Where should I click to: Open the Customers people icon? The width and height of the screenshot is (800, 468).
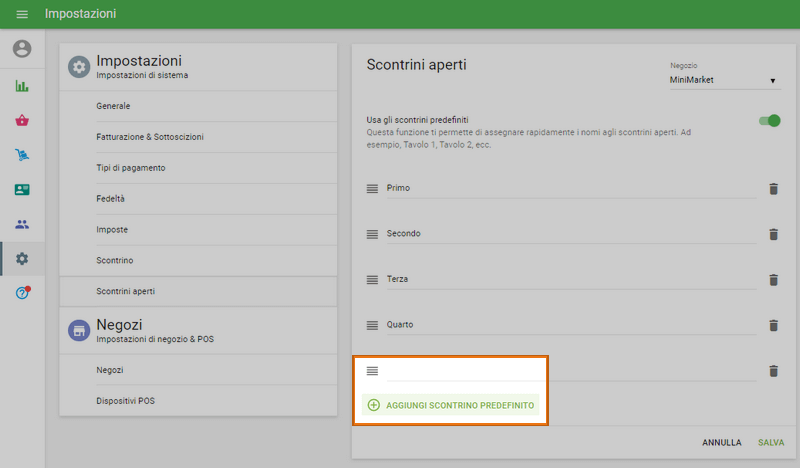point(22,224)
